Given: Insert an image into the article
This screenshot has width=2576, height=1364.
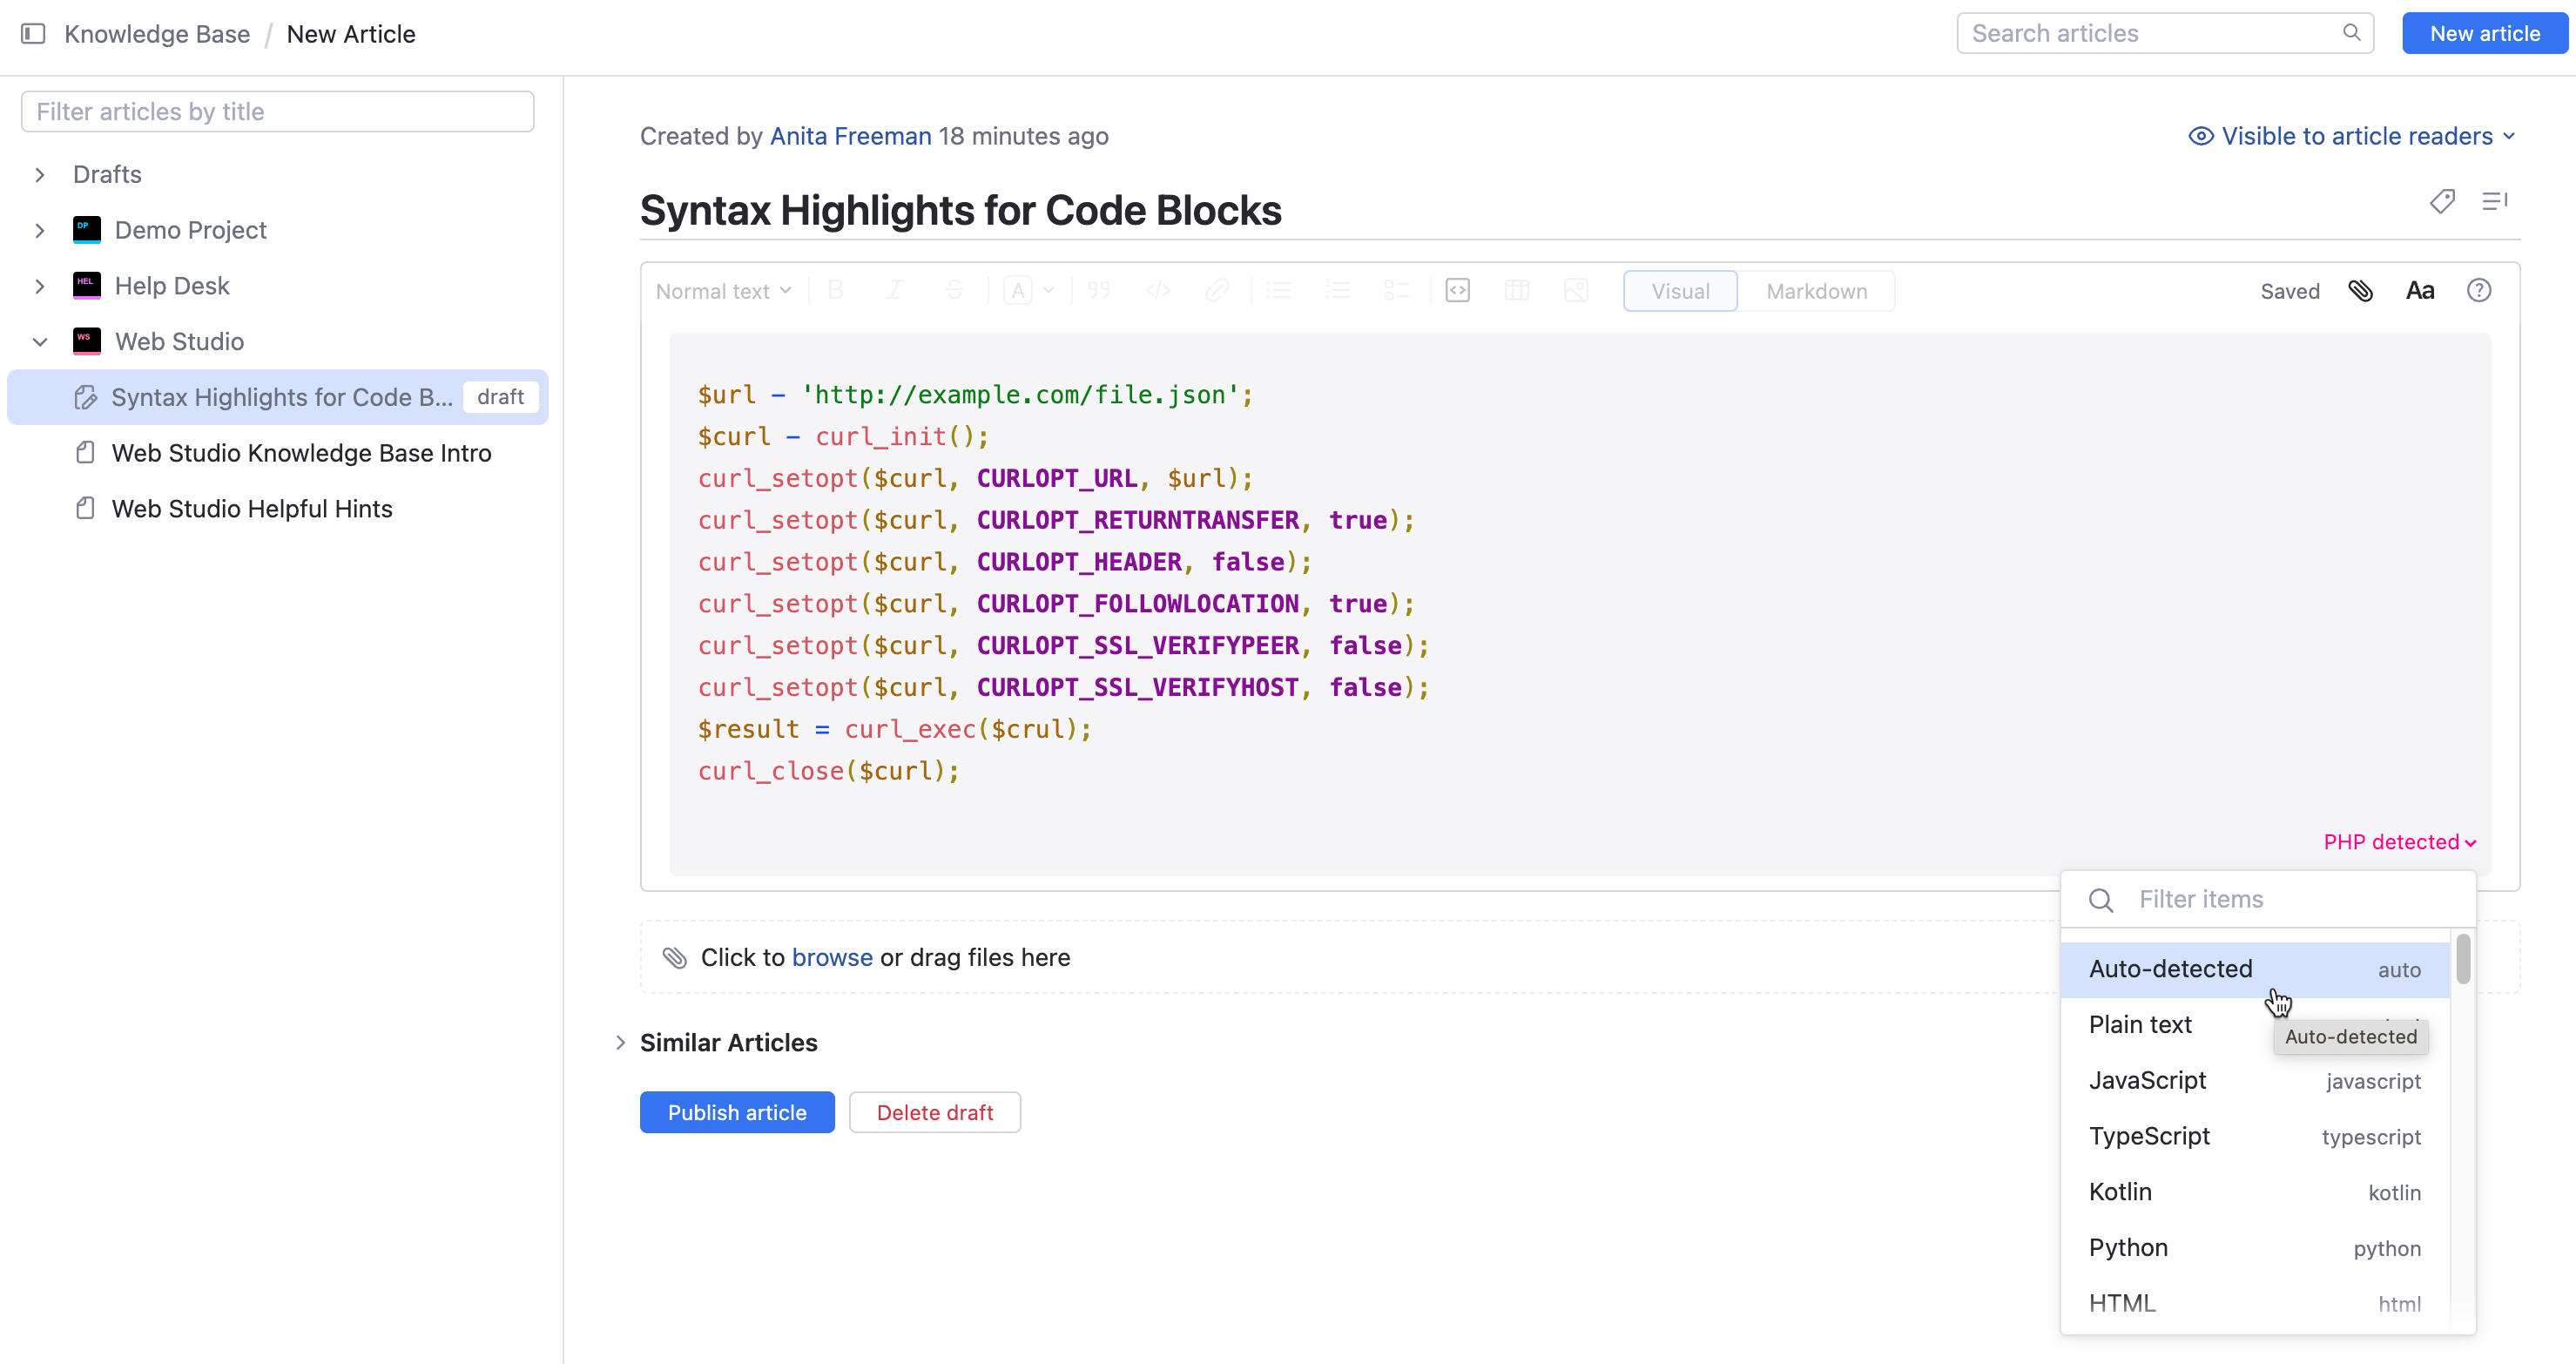Looking at the screenshot, I should click(x=1576, y=290).
